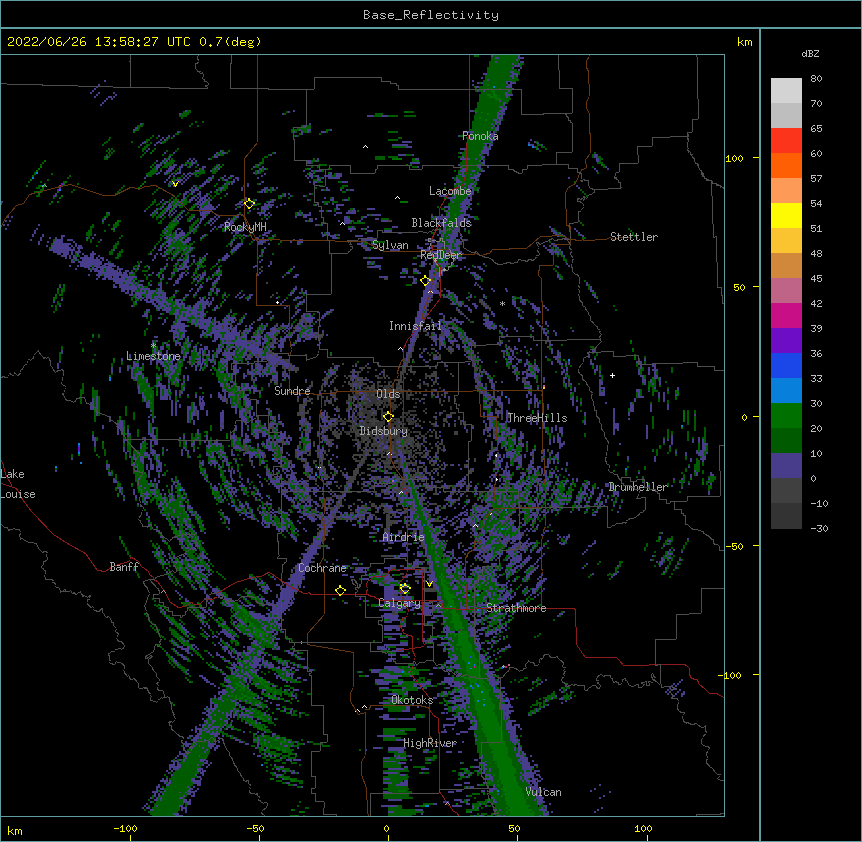862x842 pixels.
Task: Click the Strathmore label
Action: tap(516, 608)
